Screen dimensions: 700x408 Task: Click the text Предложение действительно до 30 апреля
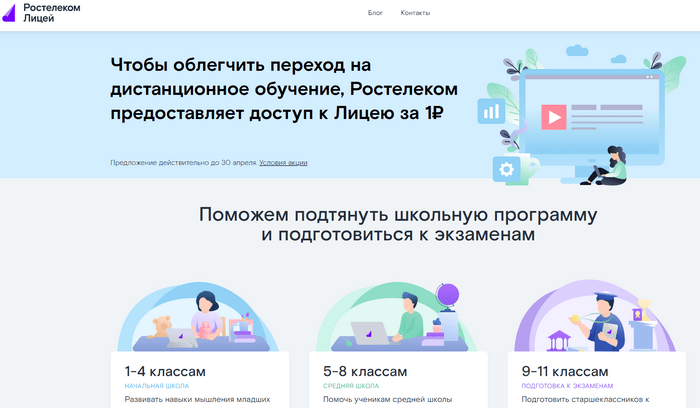(x=184, y=162)
